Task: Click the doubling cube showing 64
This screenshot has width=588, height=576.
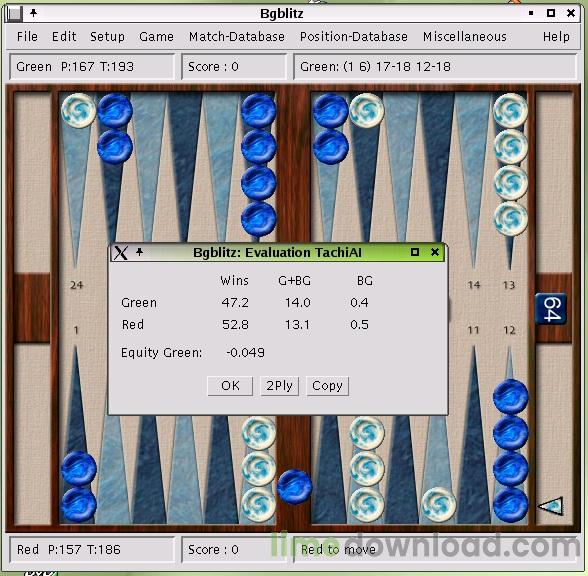Action: (551, 309)
